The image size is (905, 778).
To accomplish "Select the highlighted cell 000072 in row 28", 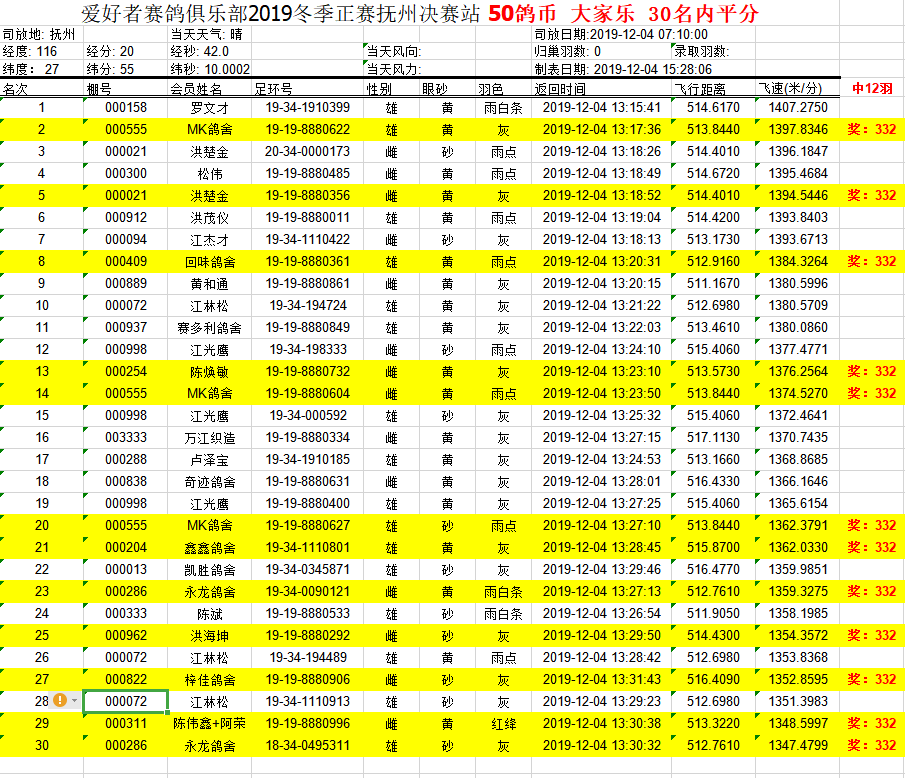I will (x=126, y=702).
